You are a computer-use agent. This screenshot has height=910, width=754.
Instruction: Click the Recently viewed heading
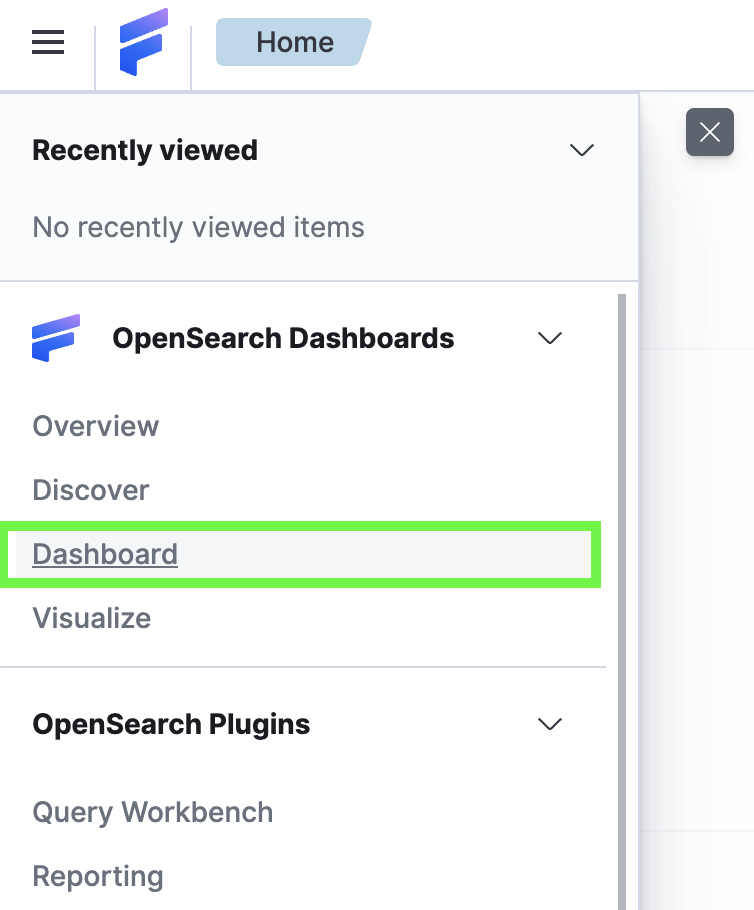145,150
